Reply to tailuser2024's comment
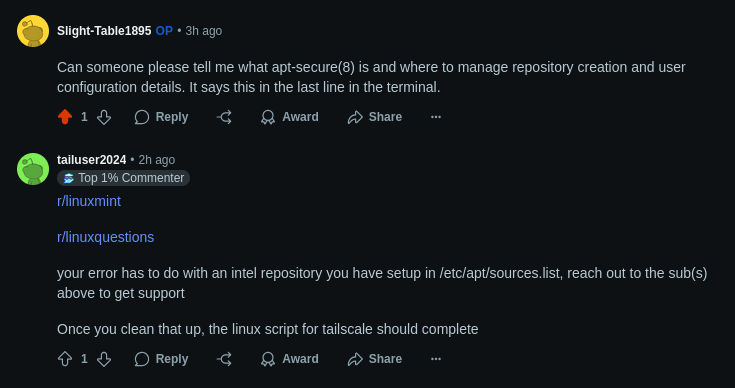The image size is (735, 388). coord(161,359)
